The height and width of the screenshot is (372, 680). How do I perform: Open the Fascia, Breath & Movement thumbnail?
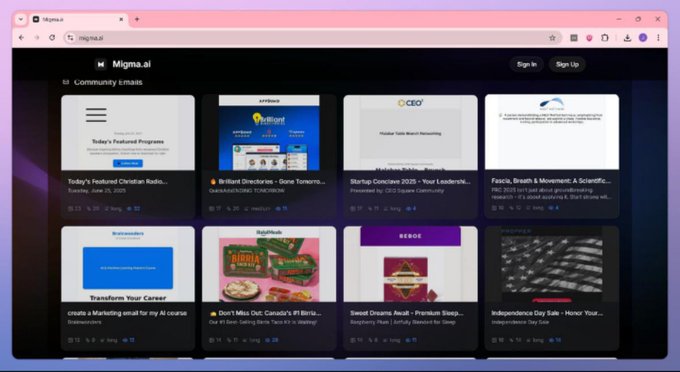pyautogui.click(x=552, y=132)
